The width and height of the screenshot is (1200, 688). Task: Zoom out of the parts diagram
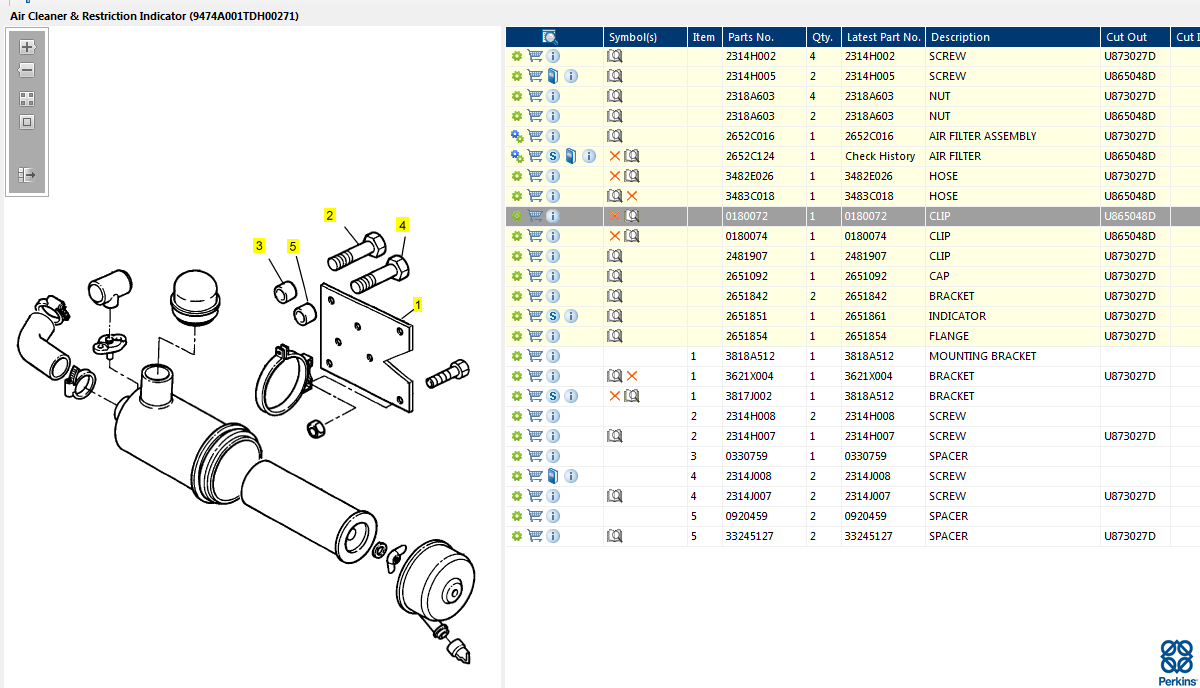pos(27,71)
